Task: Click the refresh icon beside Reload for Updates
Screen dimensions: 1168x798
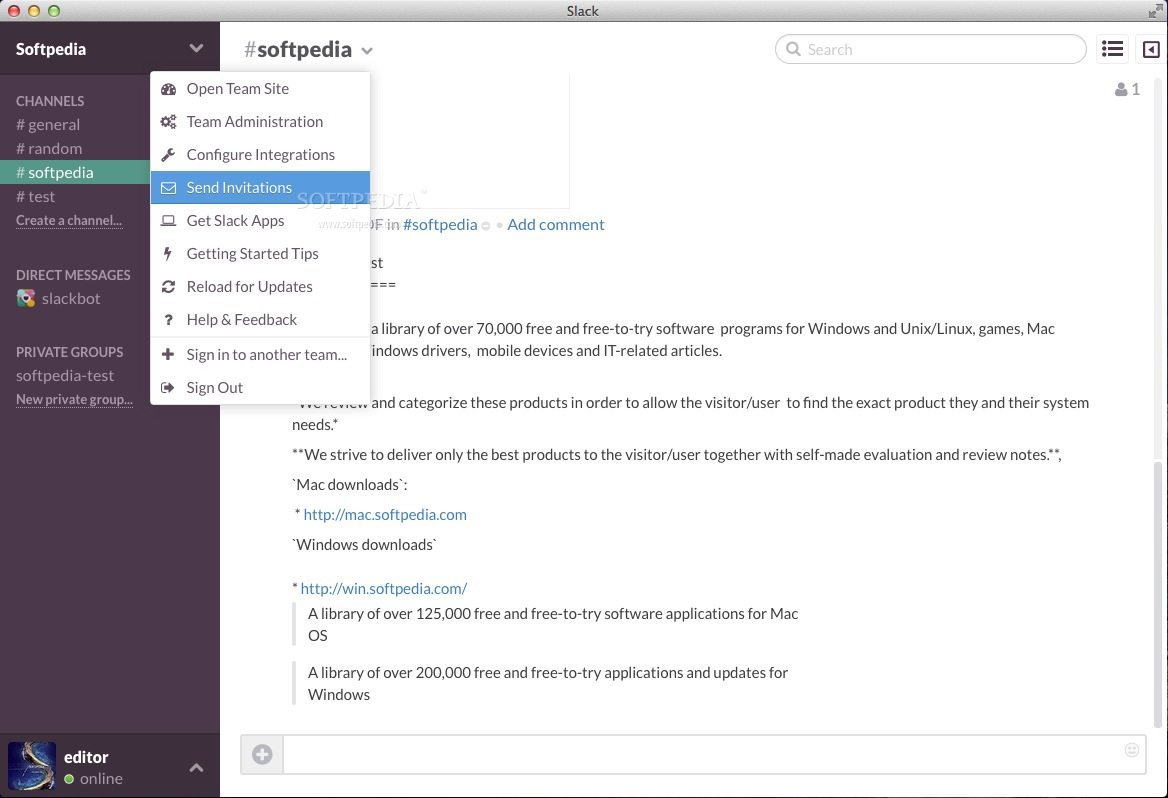Action: [x=168, y=287]
